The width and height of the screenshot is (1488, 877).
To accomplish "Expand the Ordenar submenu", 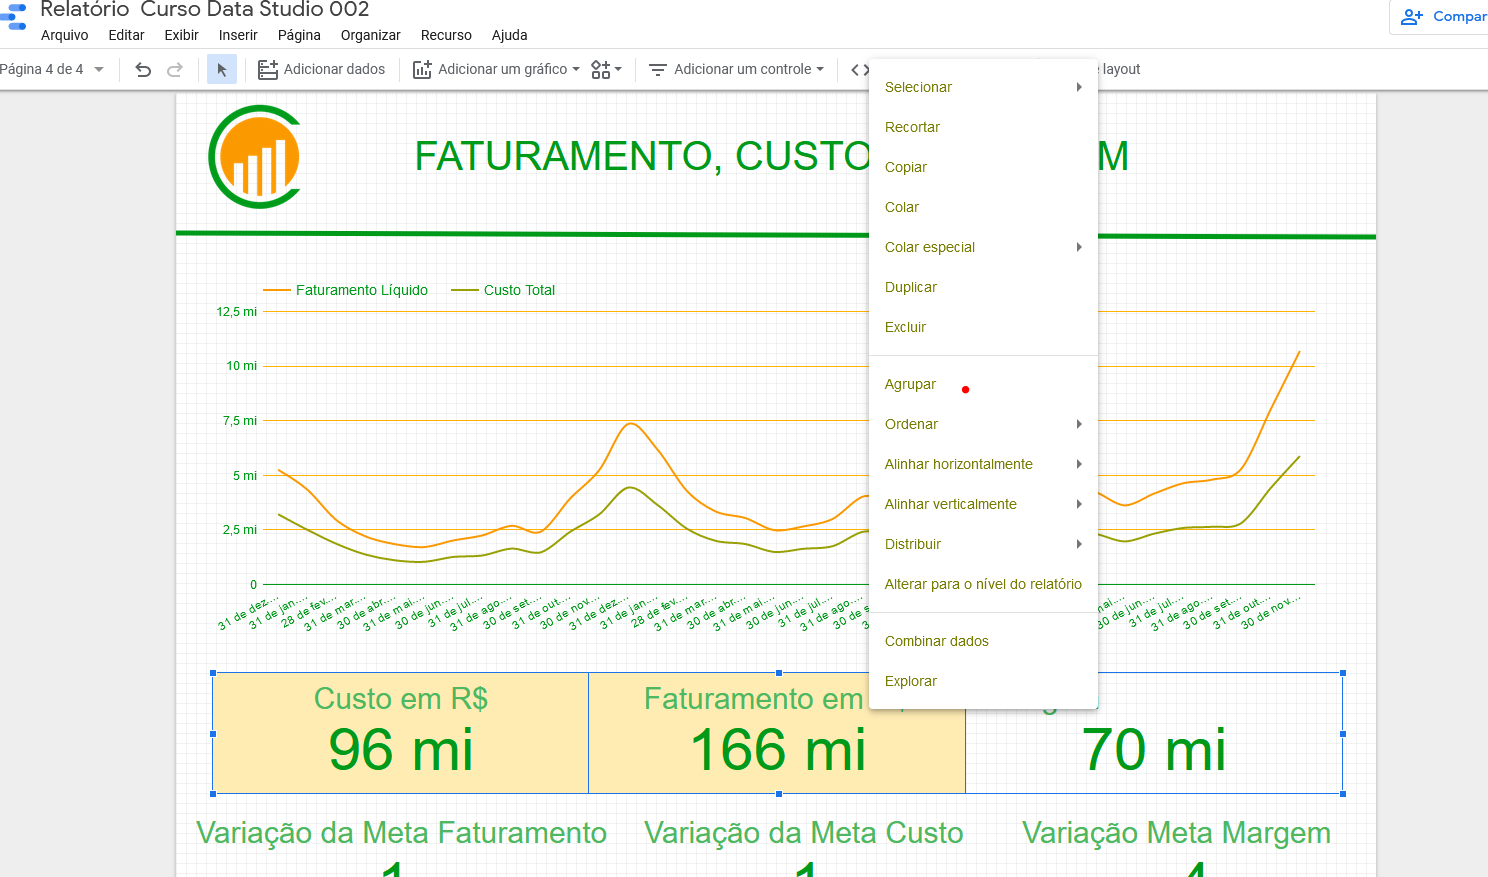I will (983, 424).
